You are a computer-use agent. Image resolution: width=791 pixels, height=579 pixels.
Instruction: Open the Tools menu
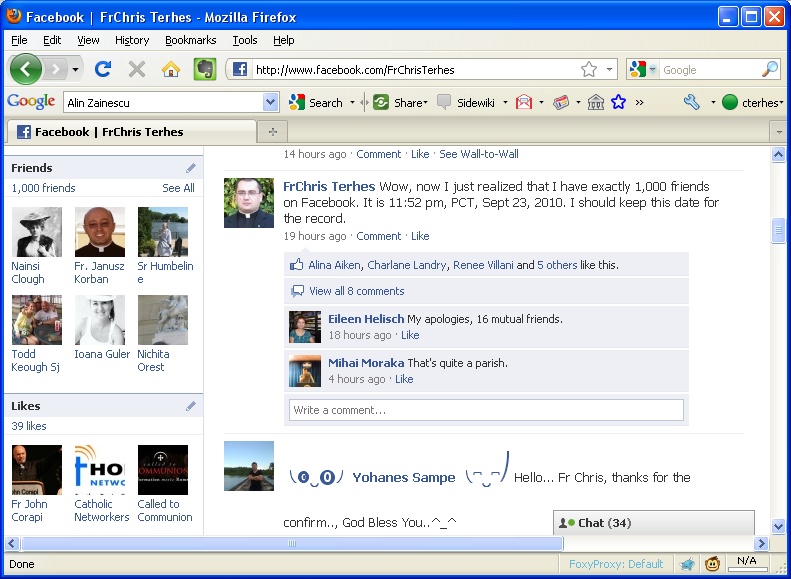[245, 40]
